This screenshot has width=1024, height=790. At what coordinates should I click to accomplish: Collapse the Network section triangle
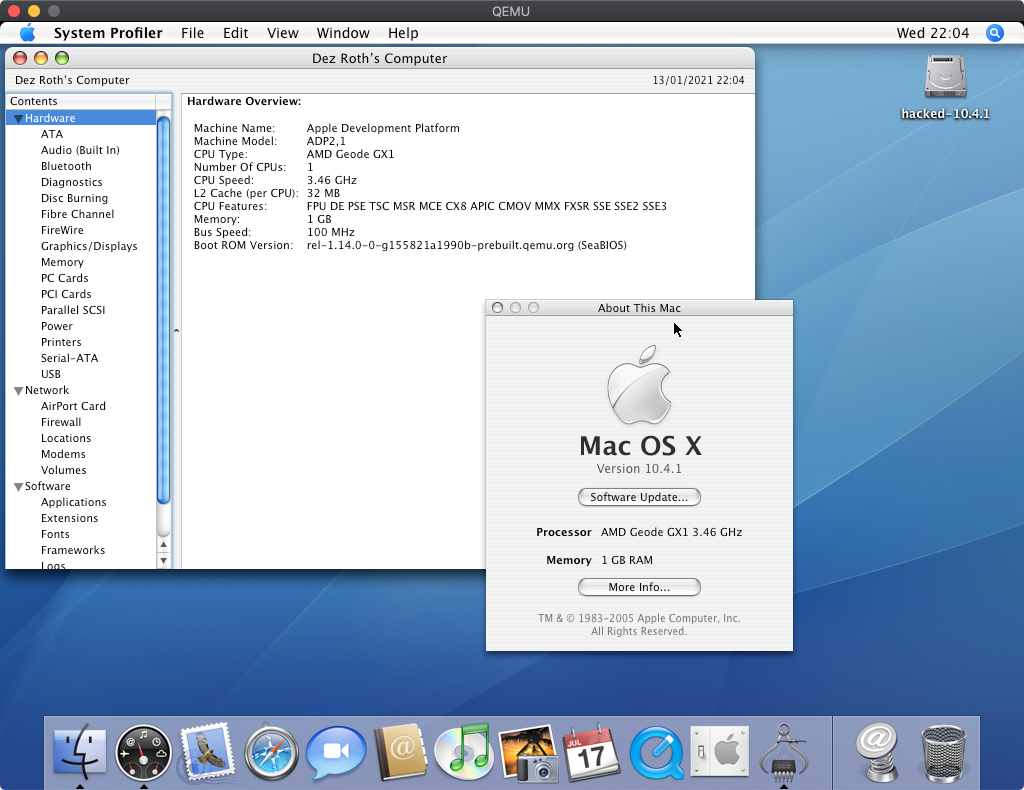(x=18, y=391)
